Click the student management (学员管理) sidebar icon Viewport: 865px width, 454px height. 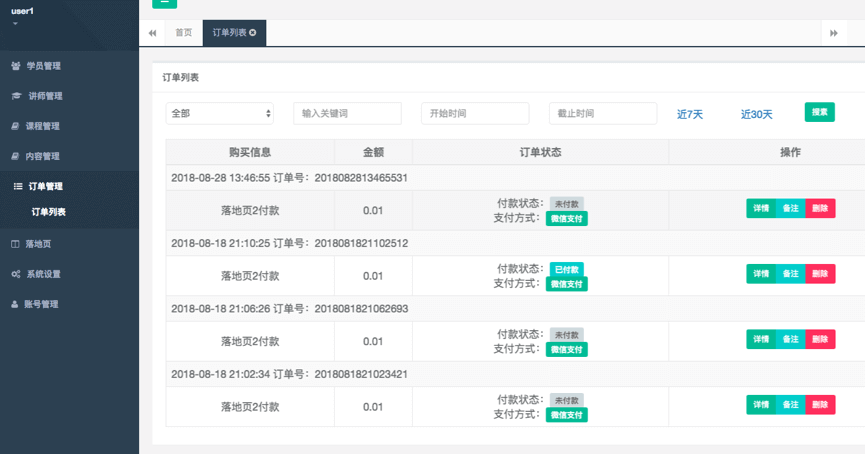pyautogui.click(x=15, y=66)
